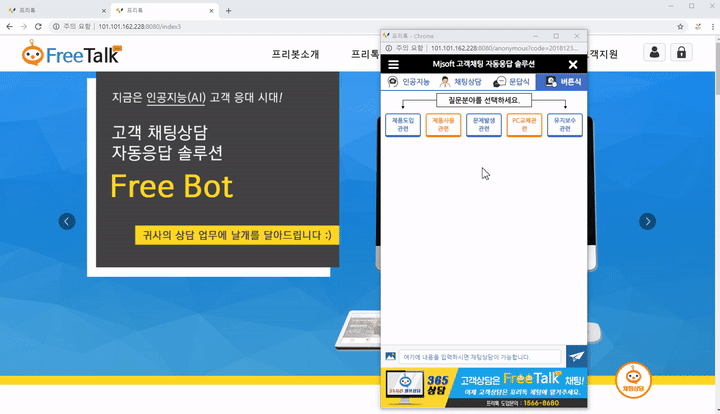The width and height of the screenshot is (720, 414).
Task: Click the lock login icon in header
Action: [x=681, y=52]
